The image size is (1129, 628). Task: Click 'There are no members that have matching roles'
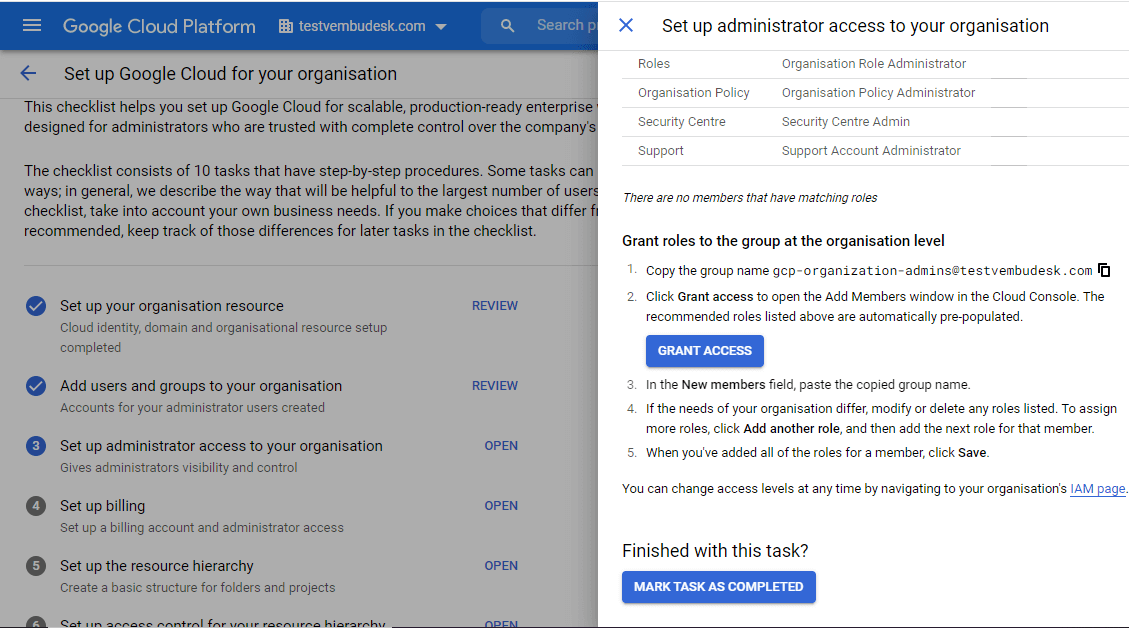[750, 197]
